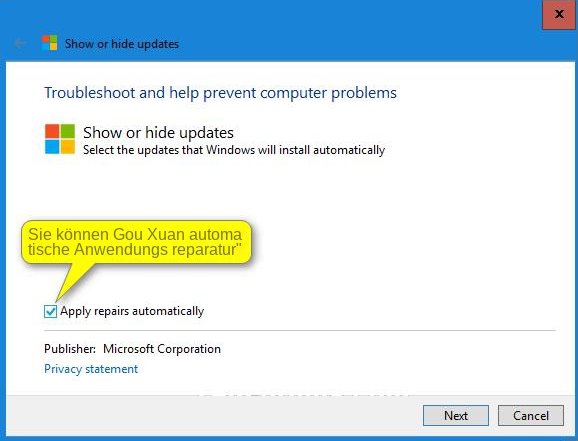Click the Publisher: label
Image resolution: width=578 pixels, height=441 pixels.
coord(70,349)
